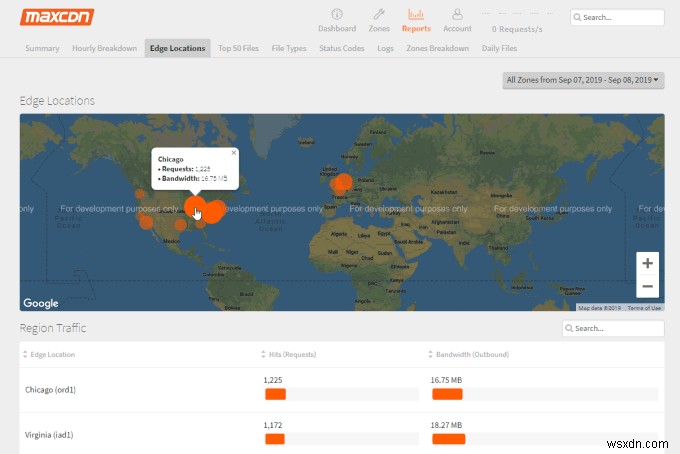Switch to the Summary tab
The image size is (680, 454).
tap(42, 48)
